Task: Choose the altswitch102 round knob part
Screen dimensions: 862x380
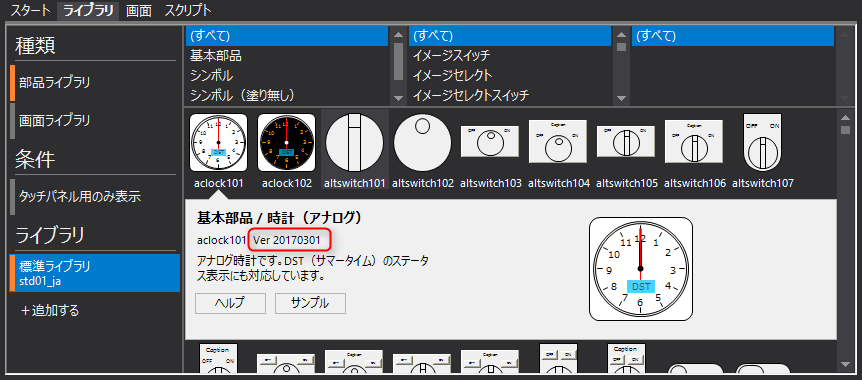Action: point(422,142)
